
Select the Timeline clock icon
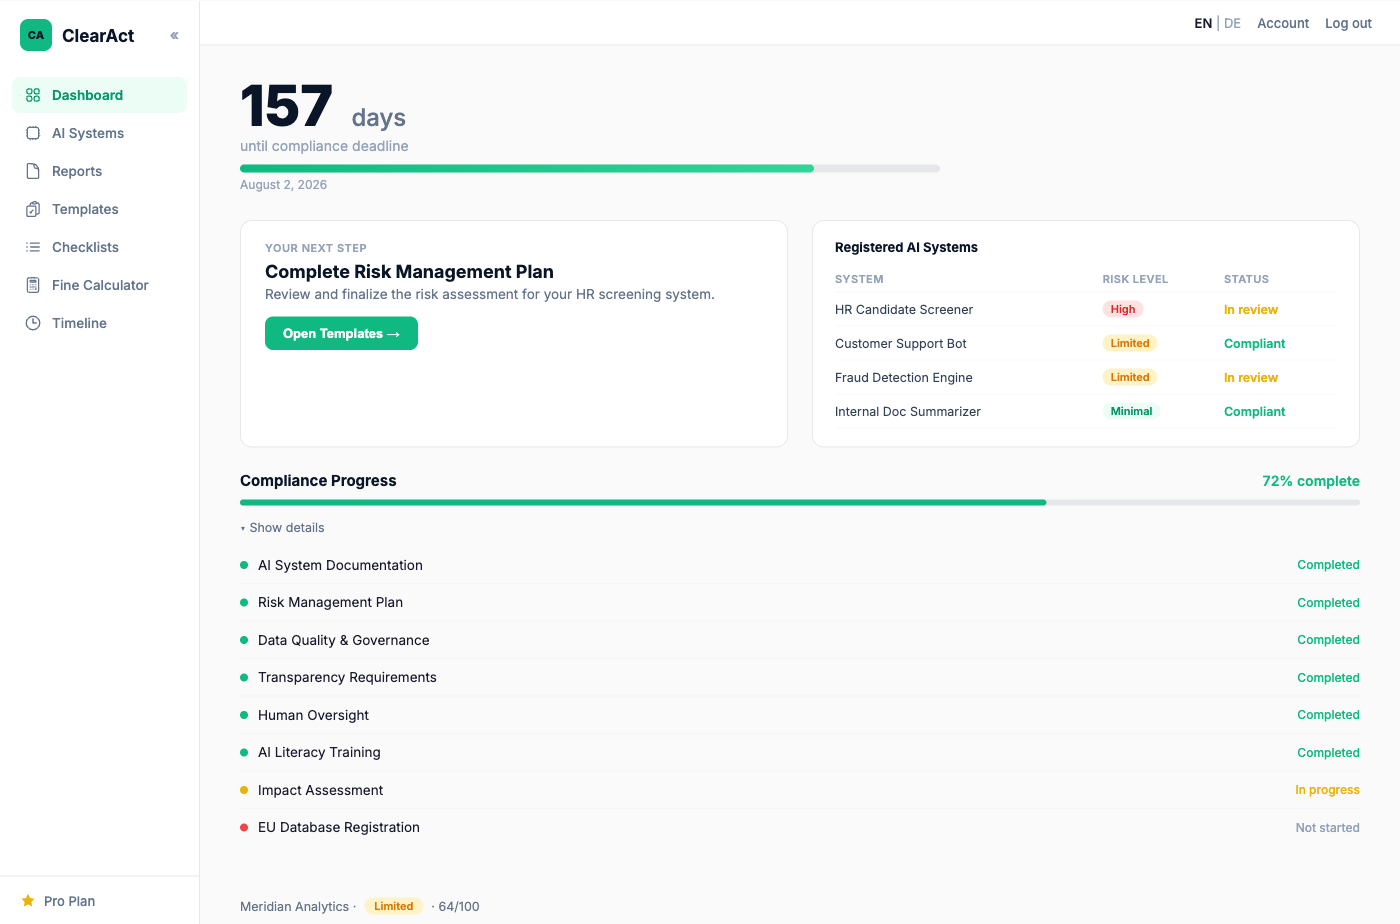(x=31, y=322)
